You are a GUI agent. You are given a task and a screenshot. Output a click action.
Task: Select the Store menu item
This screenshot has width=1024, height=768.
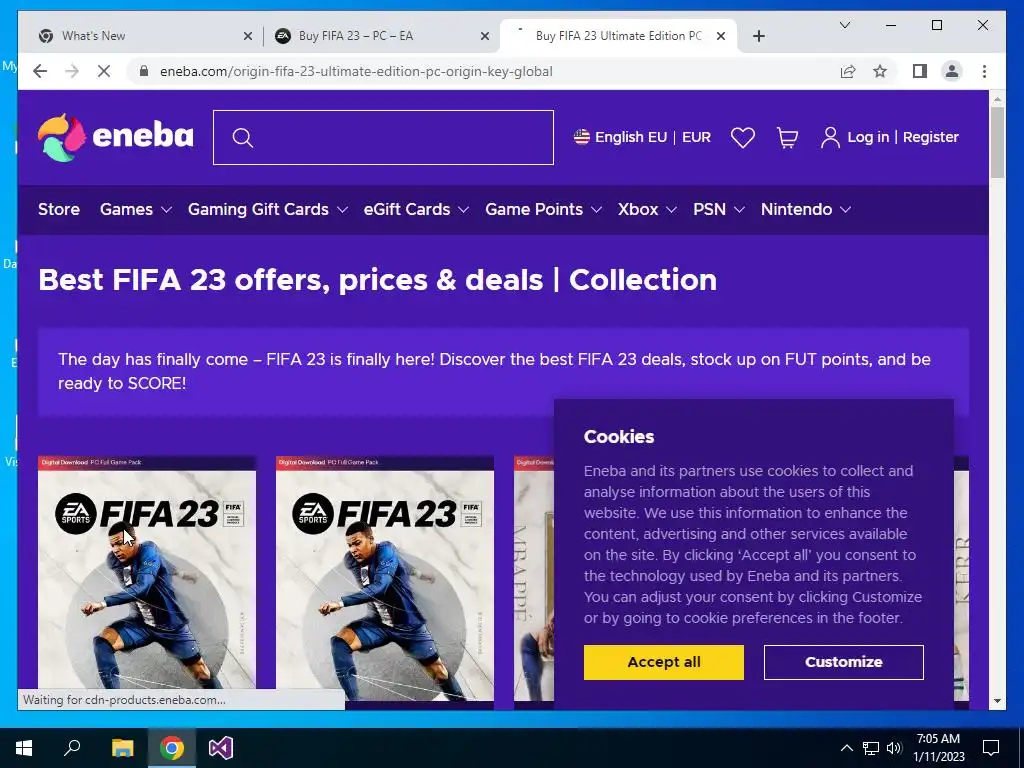tap(59, 210)
